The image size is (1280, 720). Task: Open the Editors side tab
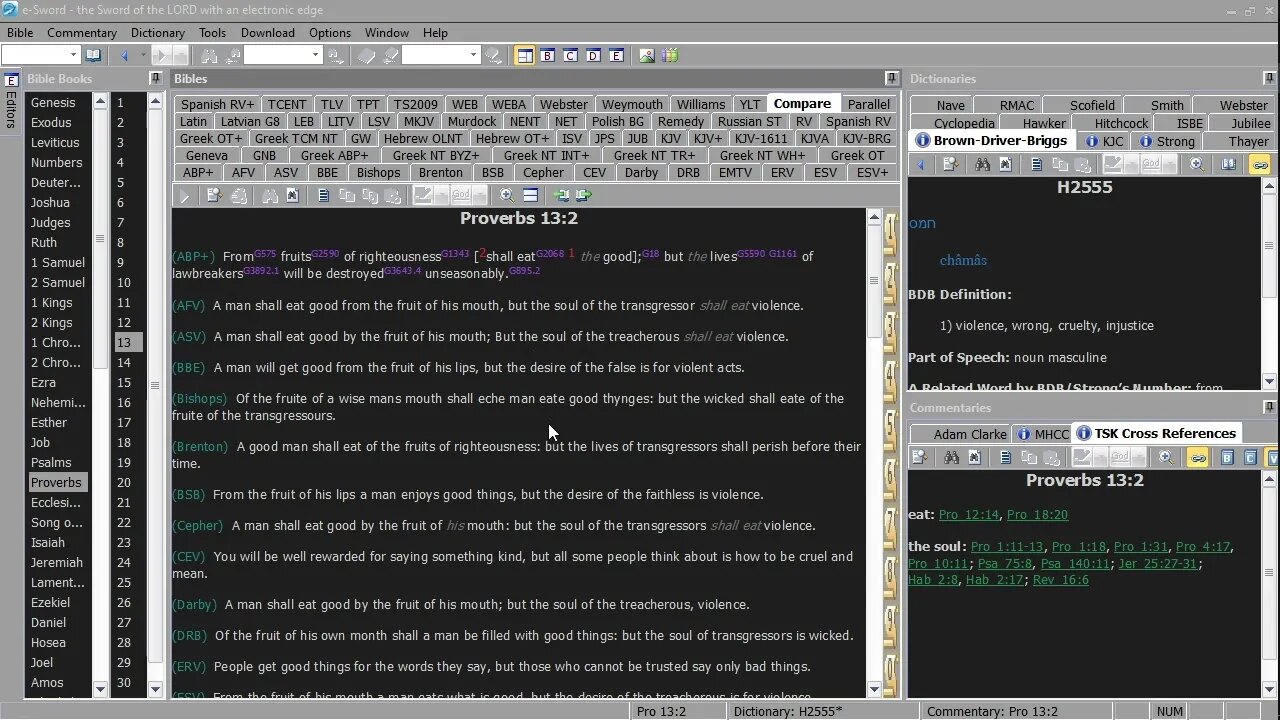pos(11,104)
